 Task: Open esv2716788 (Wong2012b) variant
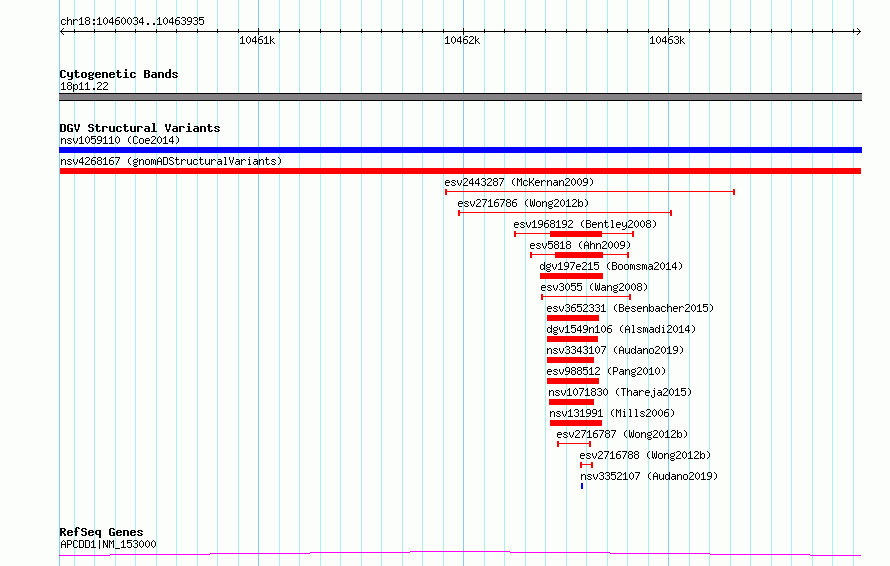[645, 455]
